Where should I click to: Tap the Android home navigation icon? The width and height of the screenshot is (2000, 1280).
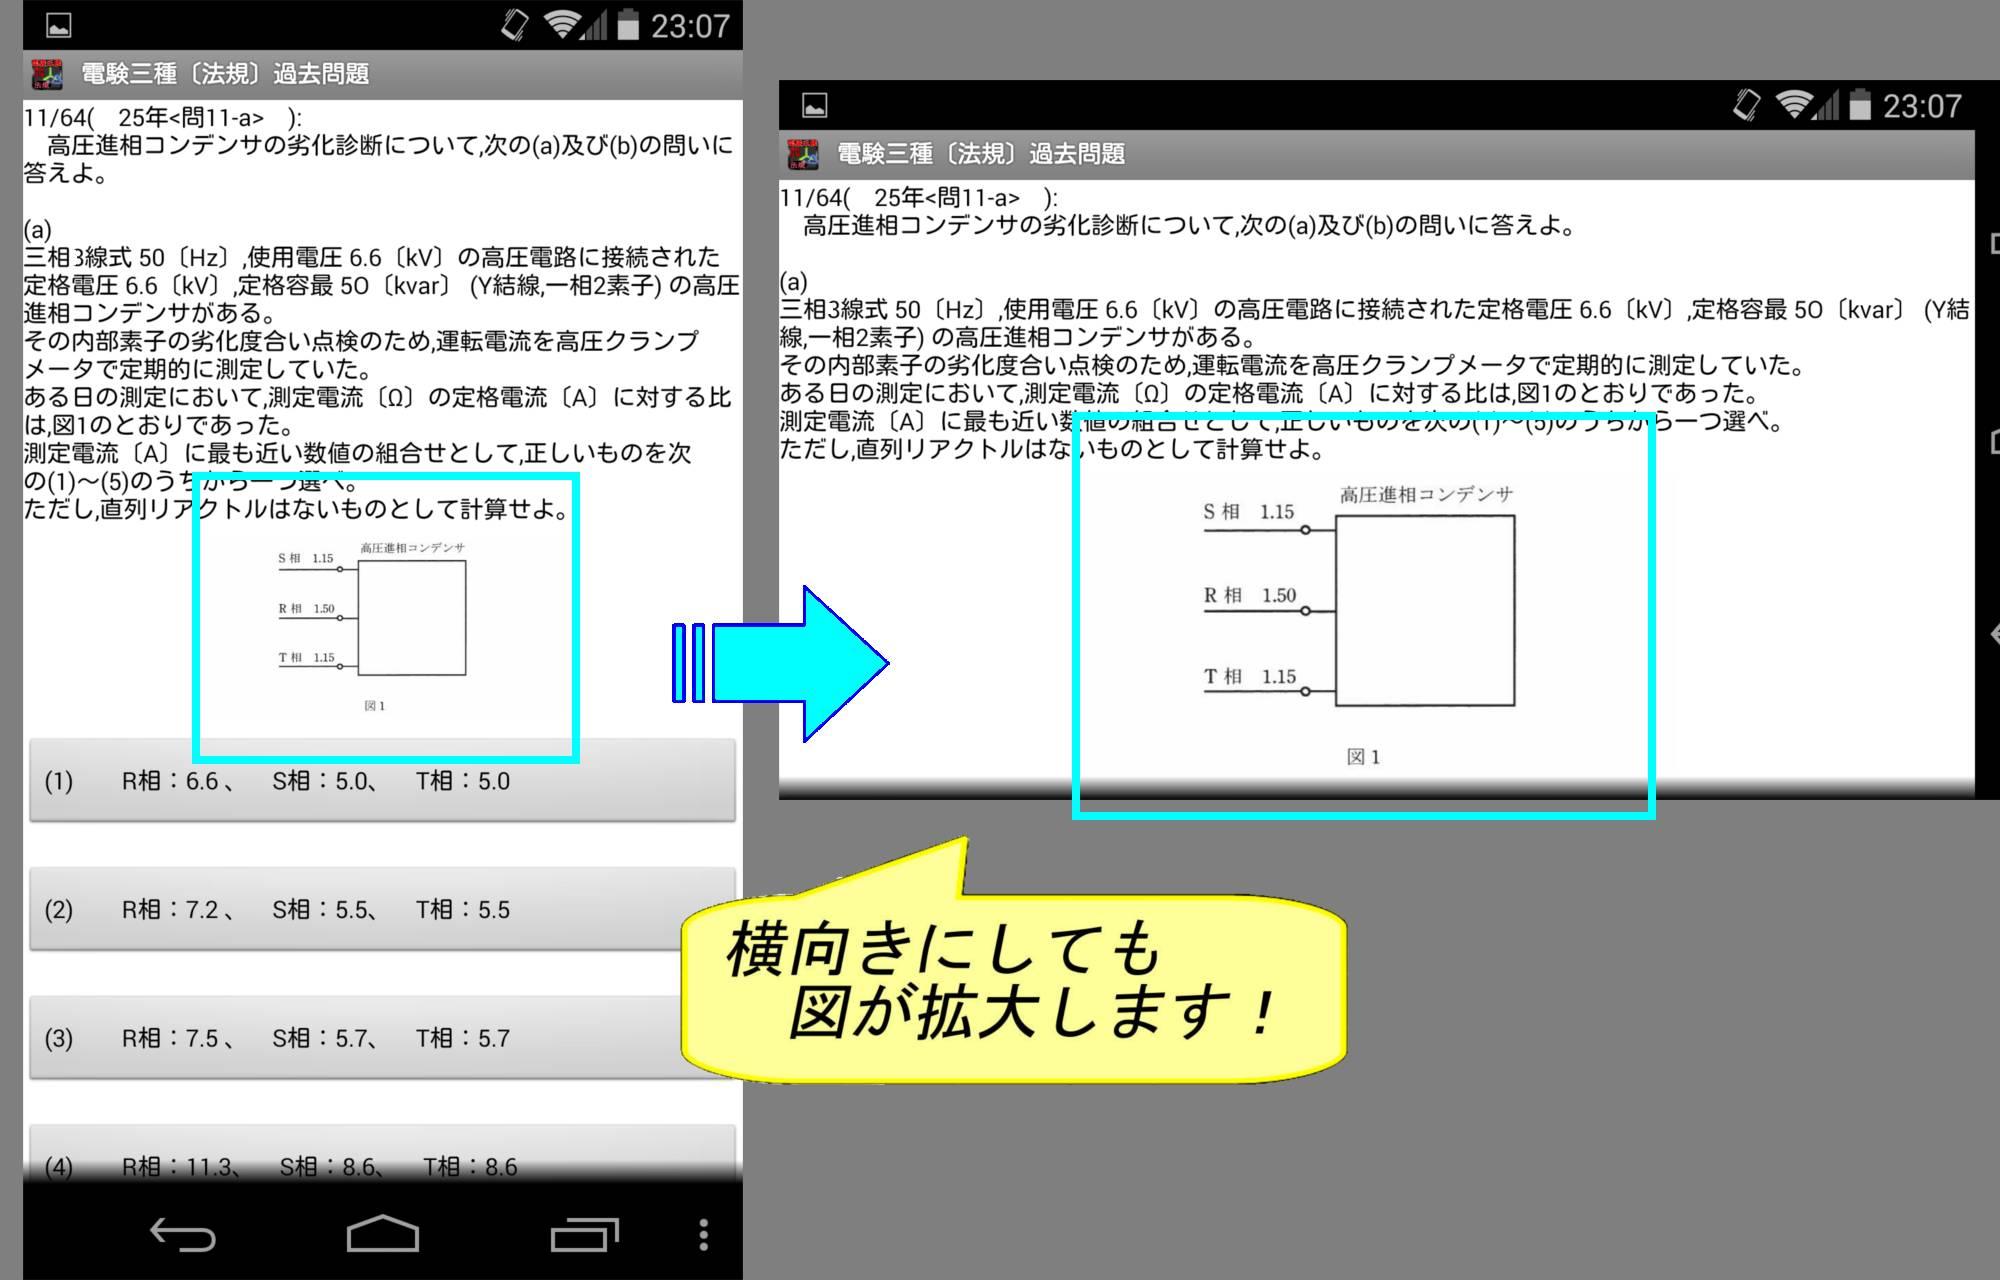point(382,1234)
